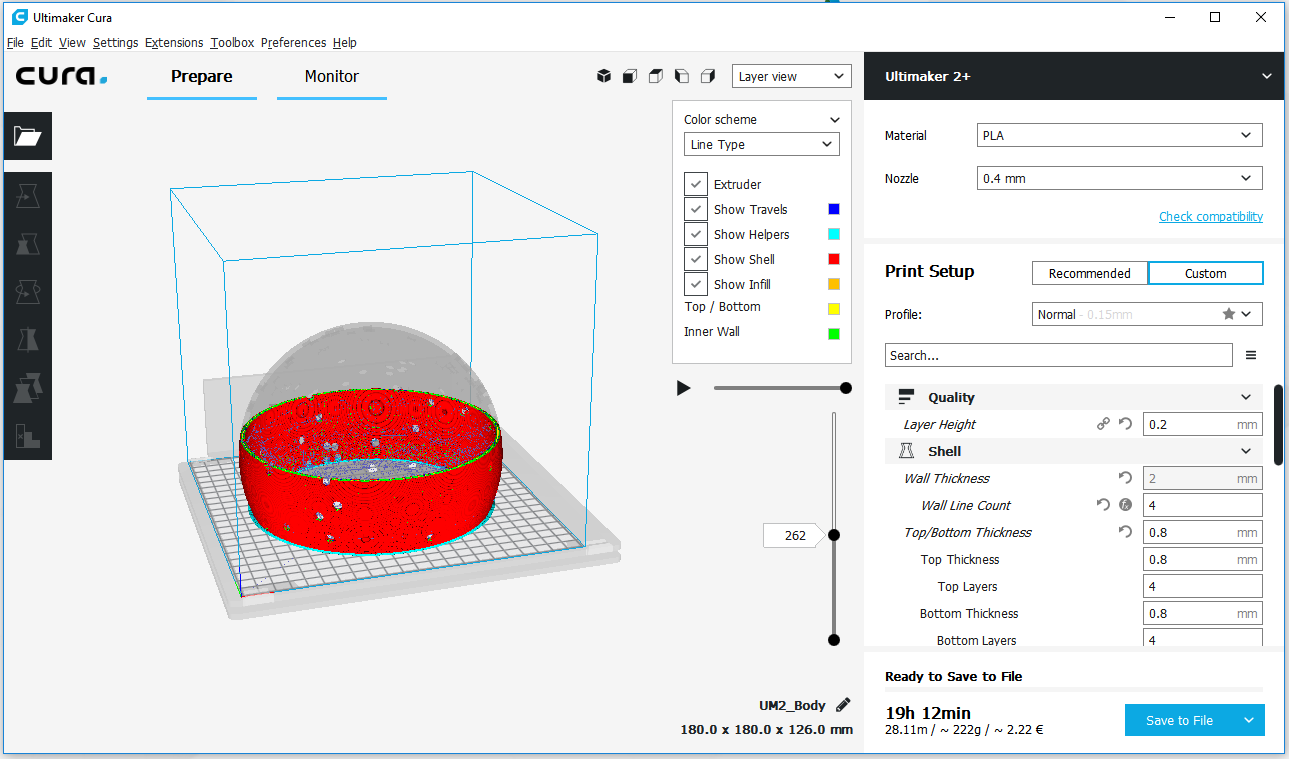The image size is (1289, 759).
Task: Select the Scale tool
Action: (x=27, y=243)
